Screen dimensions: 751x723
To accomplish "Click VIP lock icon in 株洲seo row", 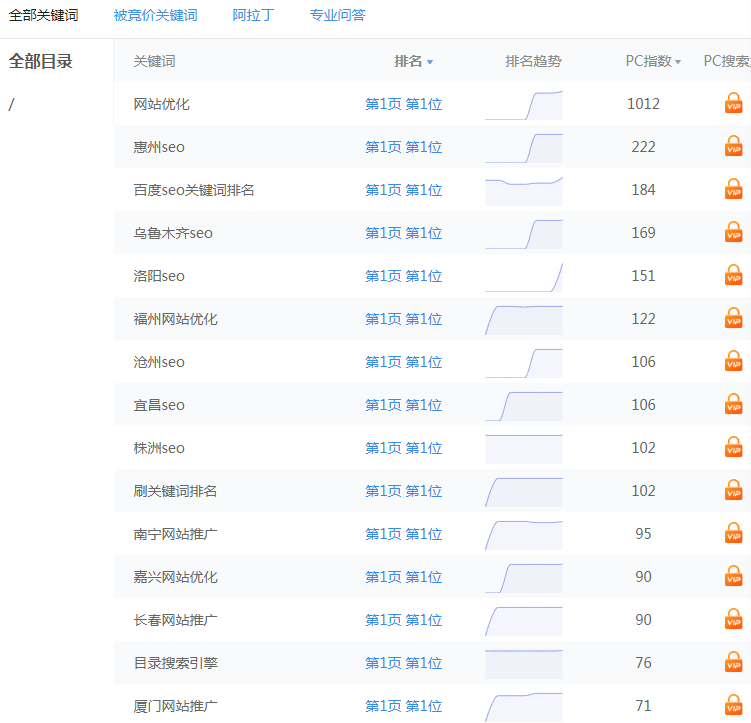I will pos(734,447).
